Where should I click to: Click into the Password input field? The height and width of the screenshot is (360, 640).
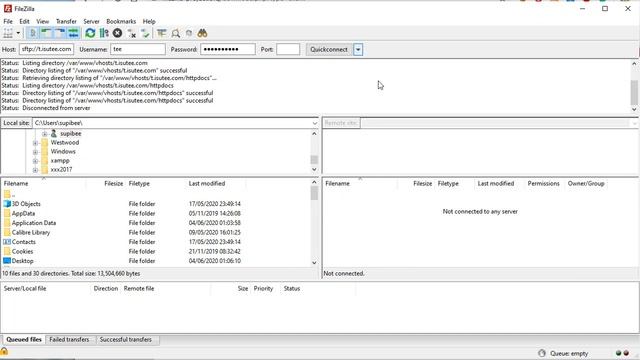[x=228, y=49]
